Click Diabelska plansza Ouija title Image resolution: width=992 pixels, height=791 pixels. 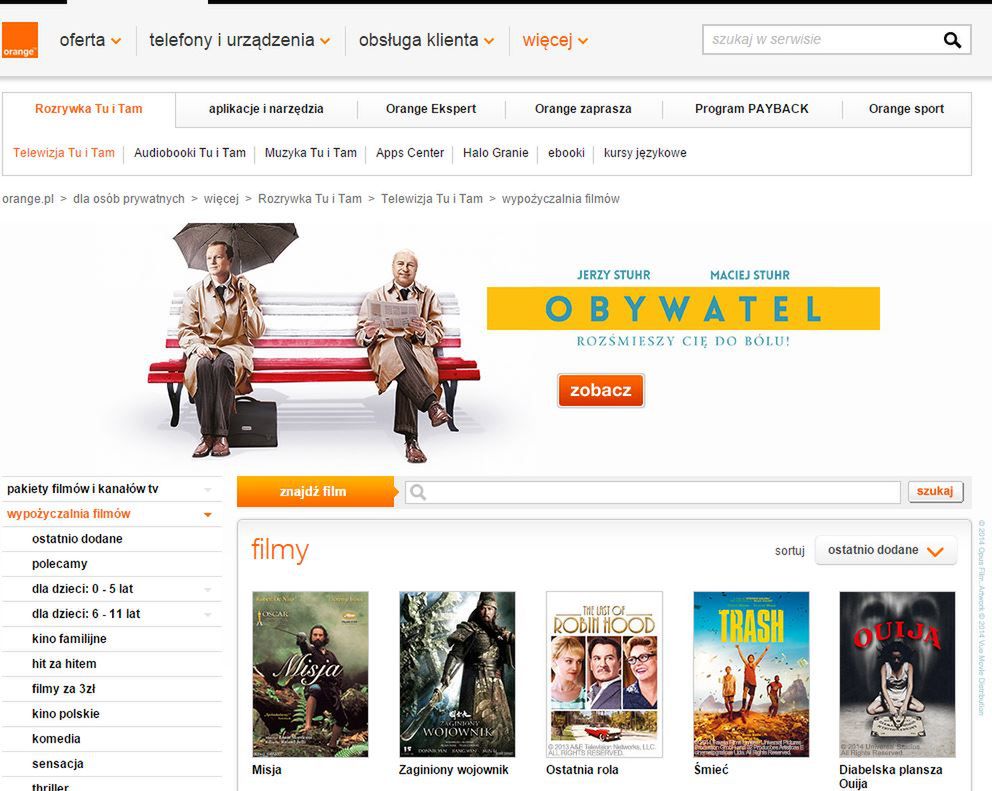[x=891, y=777]
